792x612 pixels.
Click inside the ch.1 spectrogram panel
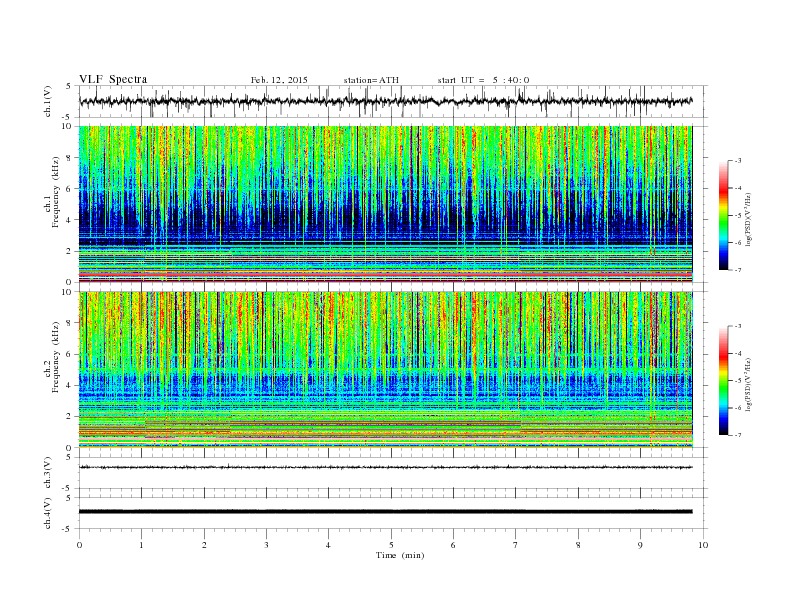point(385,204)
